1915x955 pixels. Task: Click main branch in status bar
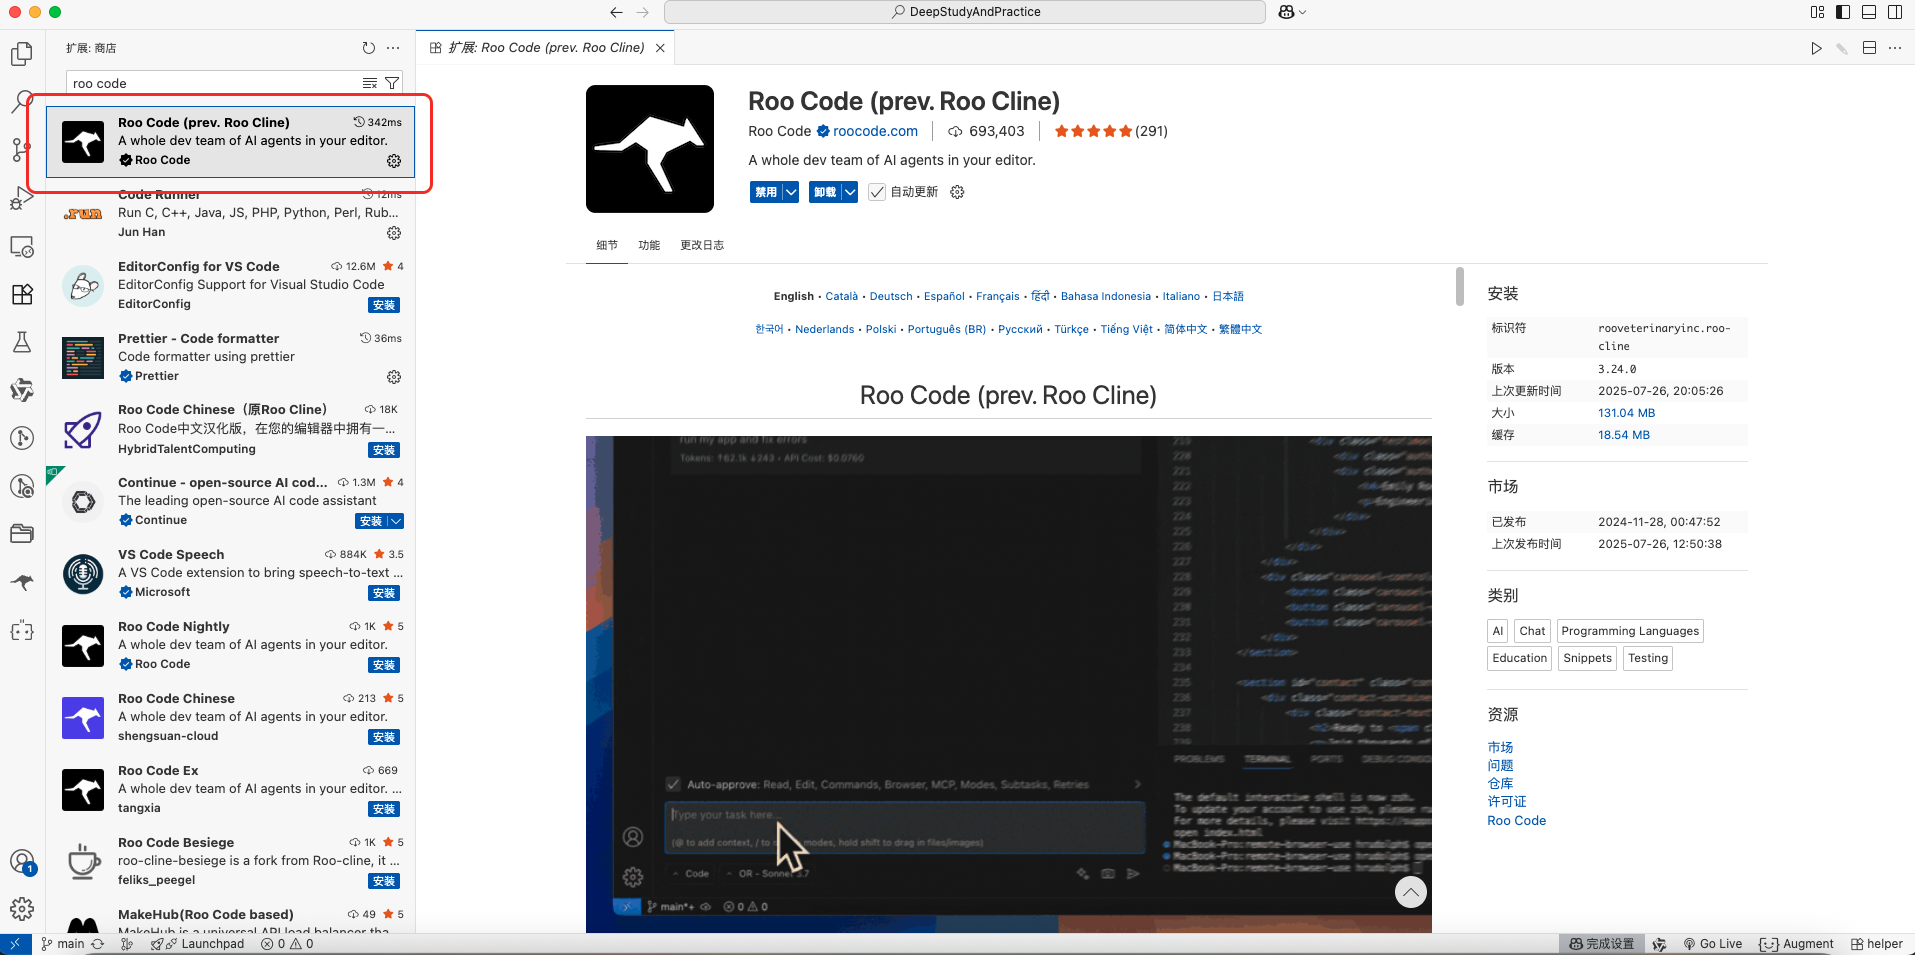[63, 944]
